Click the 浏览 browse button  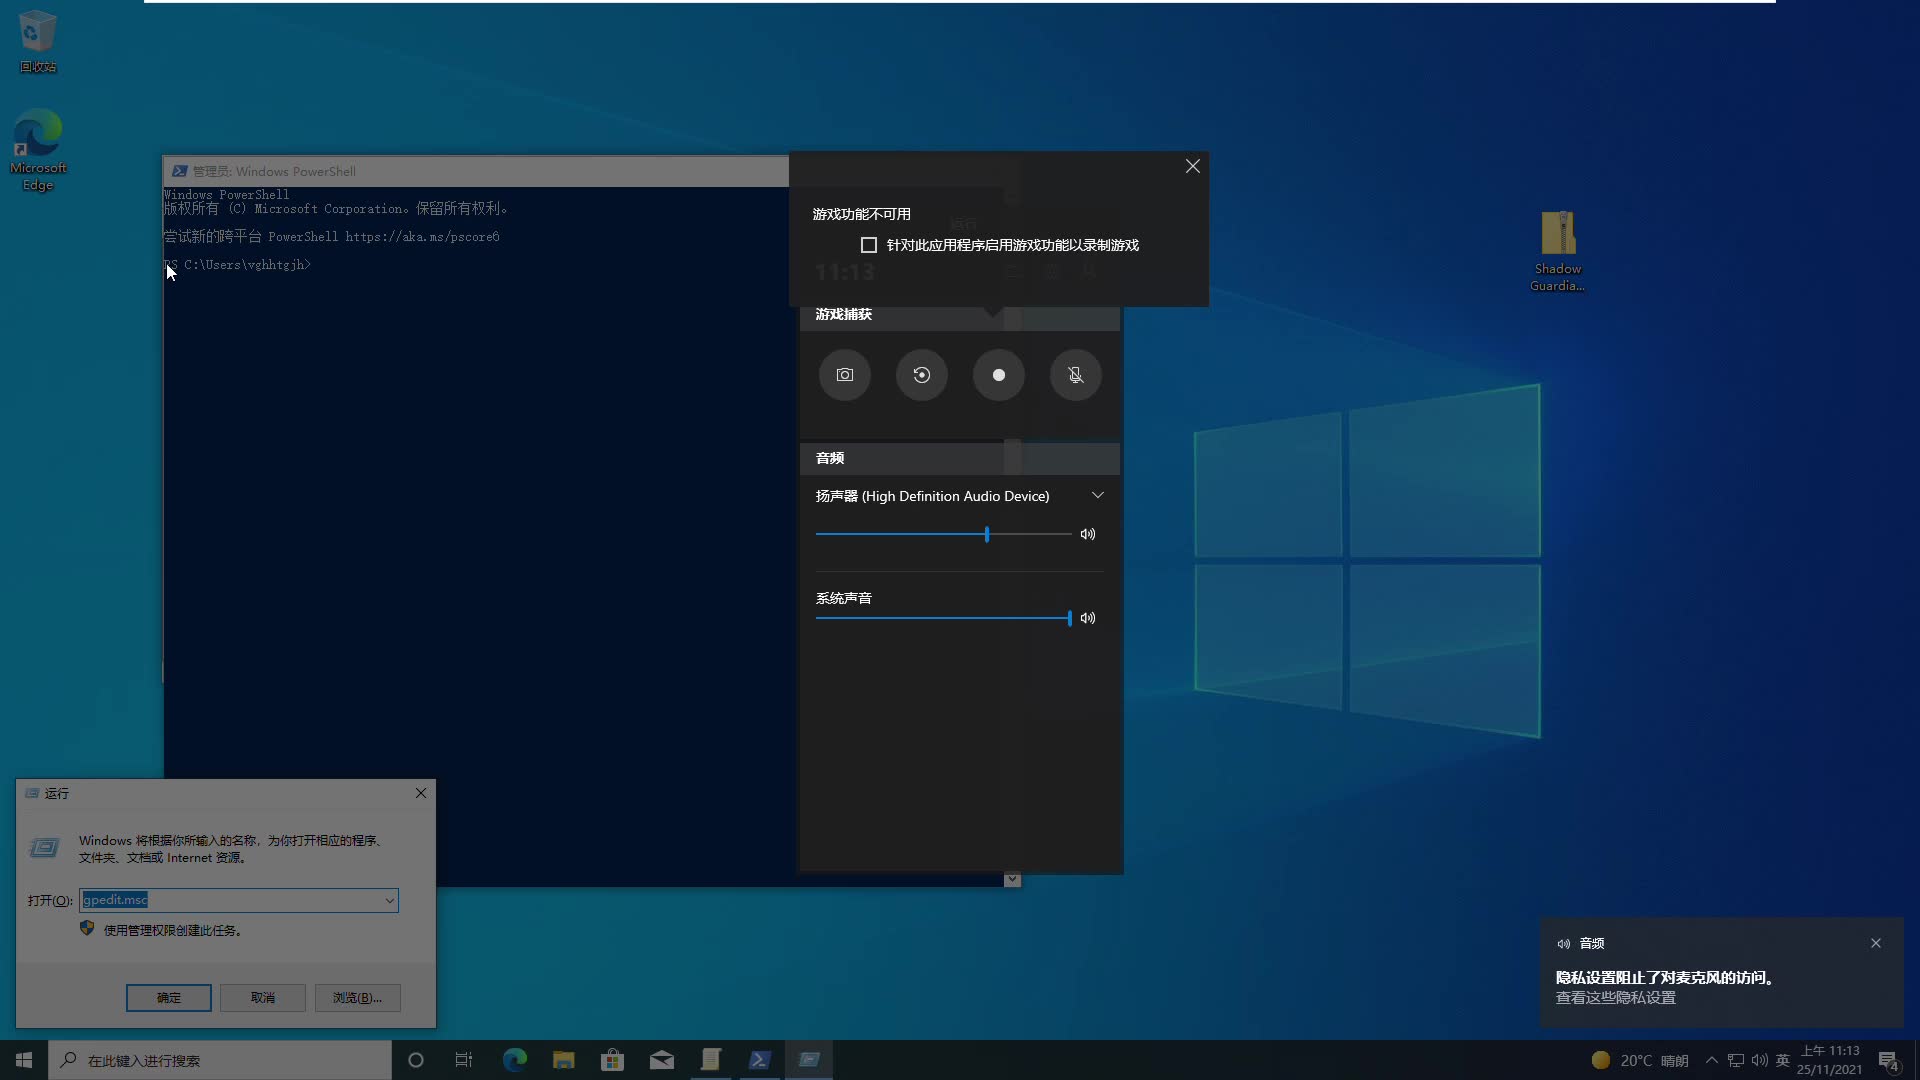[x=357, y=998]
